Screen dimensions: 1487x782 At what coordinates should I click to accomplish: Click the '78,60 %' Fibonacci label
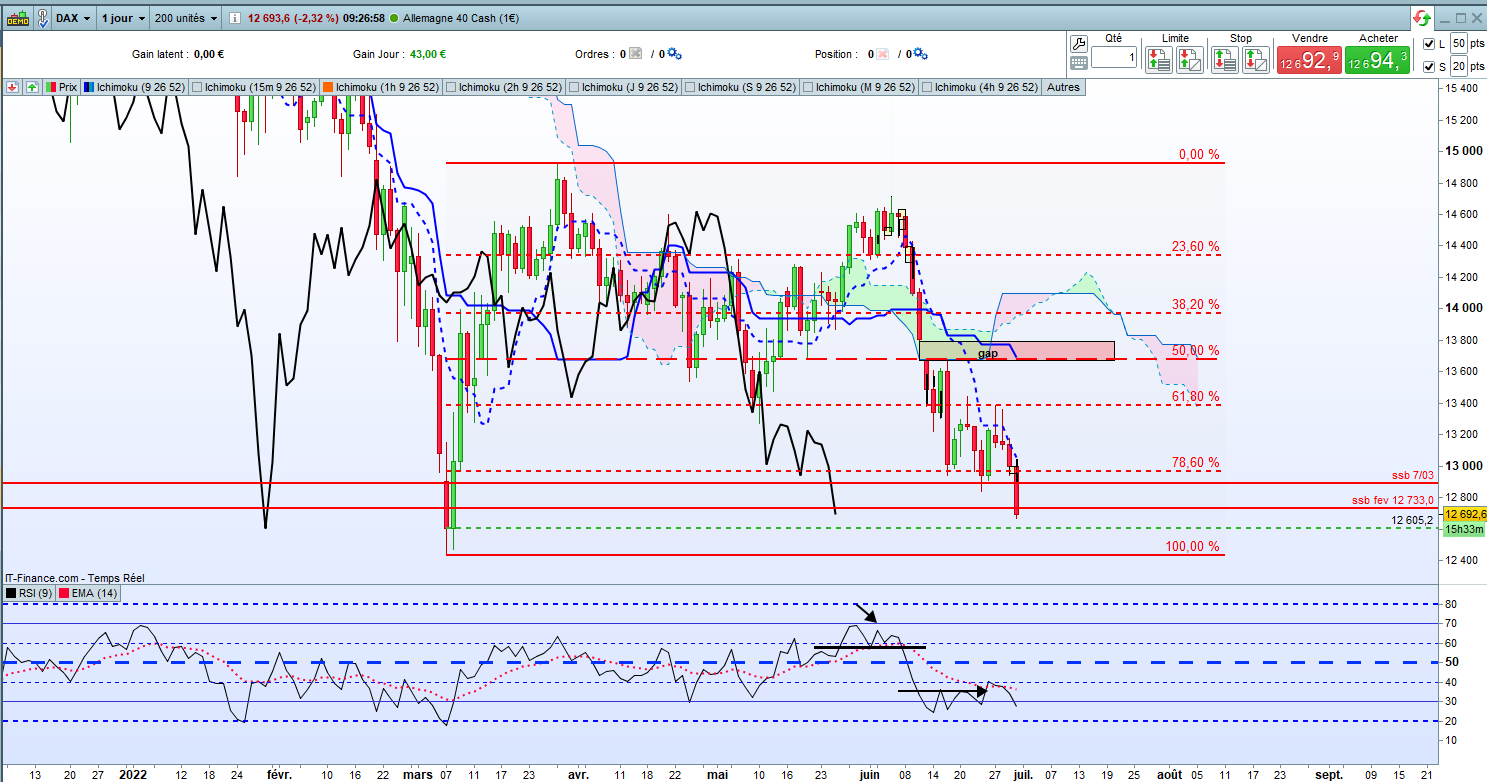pyautogui.click(x=1195, y=463)
